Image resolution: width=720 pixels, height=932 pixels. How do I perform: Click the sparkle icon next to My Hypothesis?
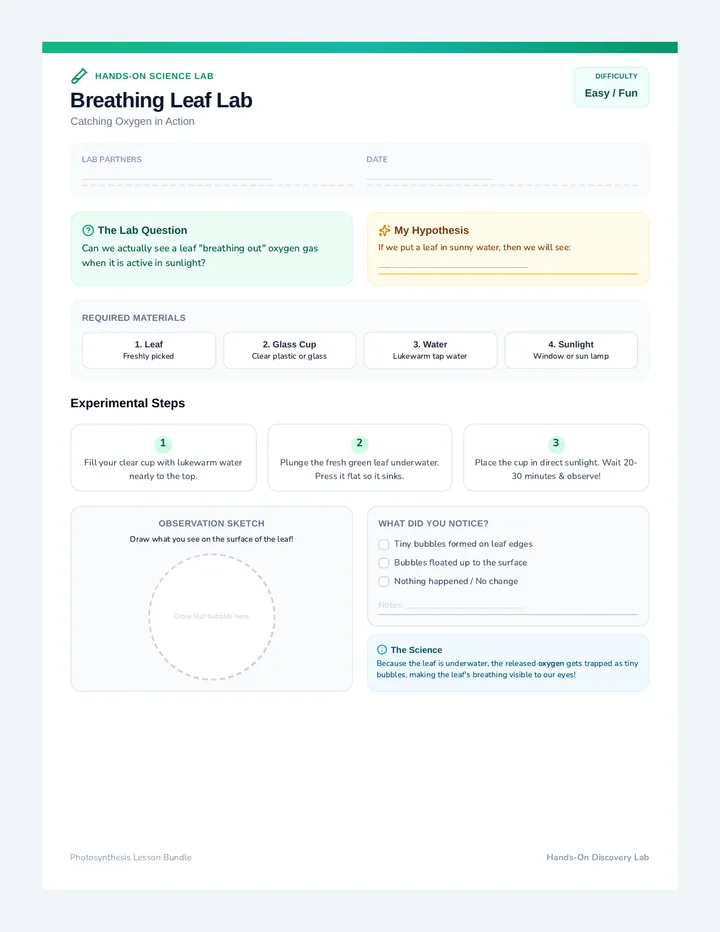point(384,230)
